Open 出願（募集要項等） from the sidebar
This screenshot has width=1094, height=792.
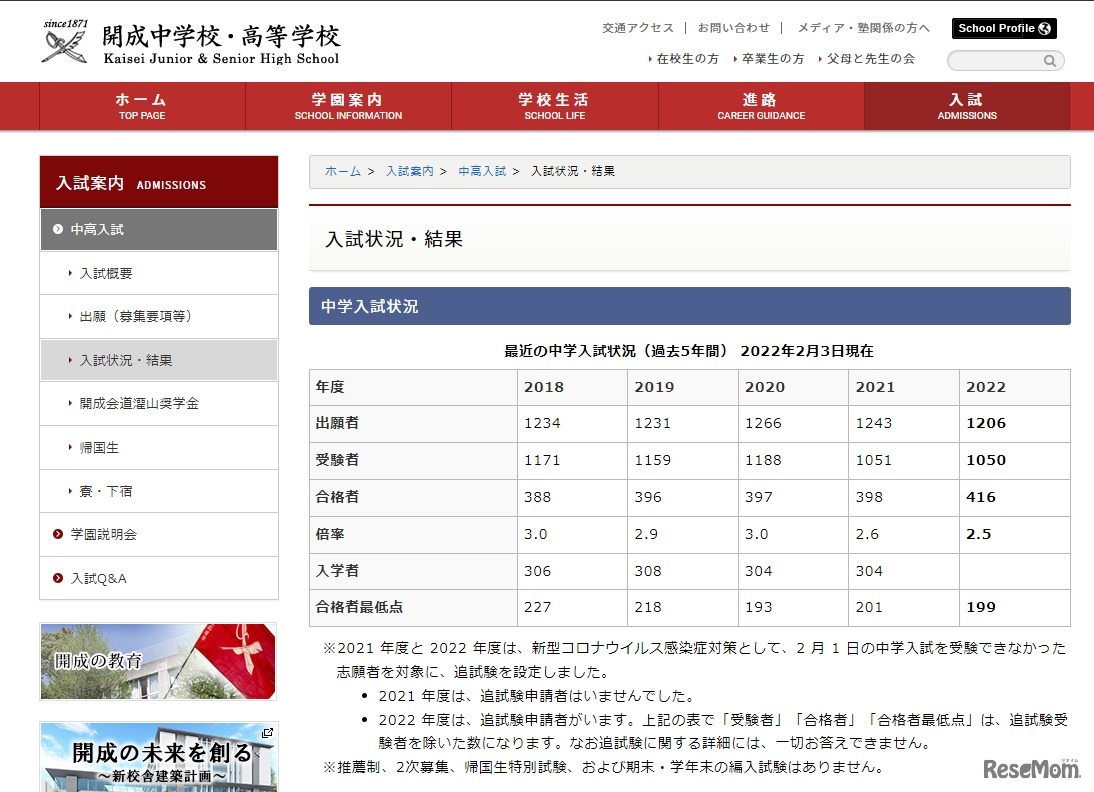pos(135,316)
